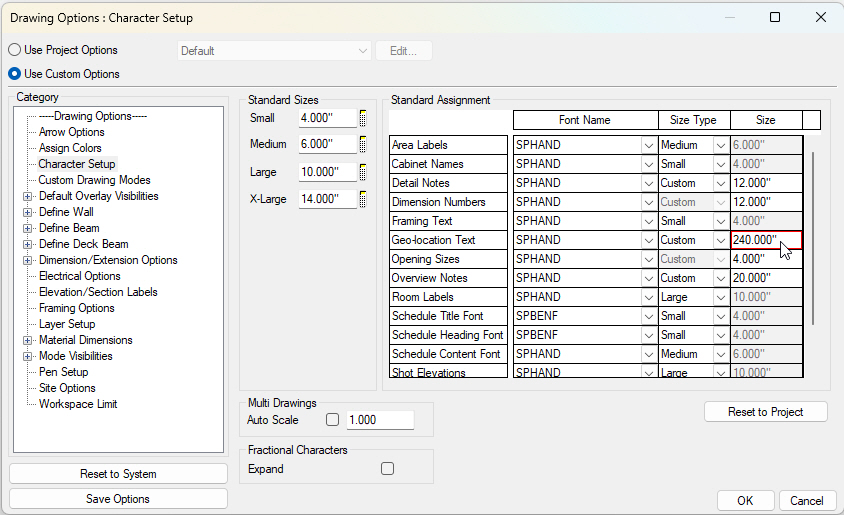This screenshot has width=844, height=515.
Task: Toggle the Expand fractional characters checkbox
Action: click(x=388, y=469)
